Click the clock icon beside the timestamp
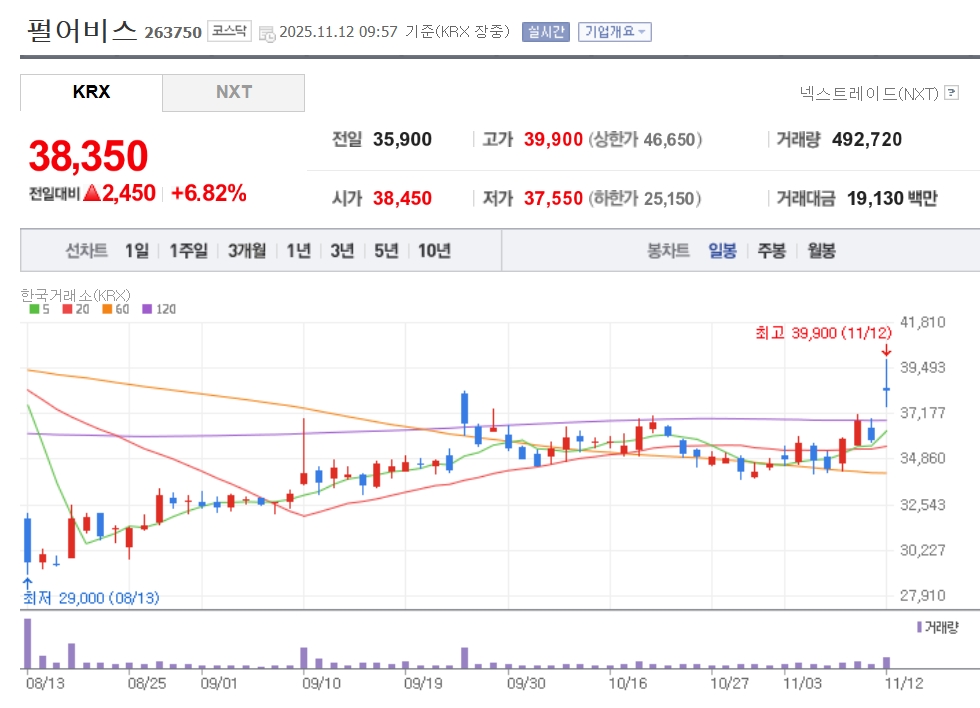Image resolution: width=980 pixels, height=708 pixels. pos(266,33)
